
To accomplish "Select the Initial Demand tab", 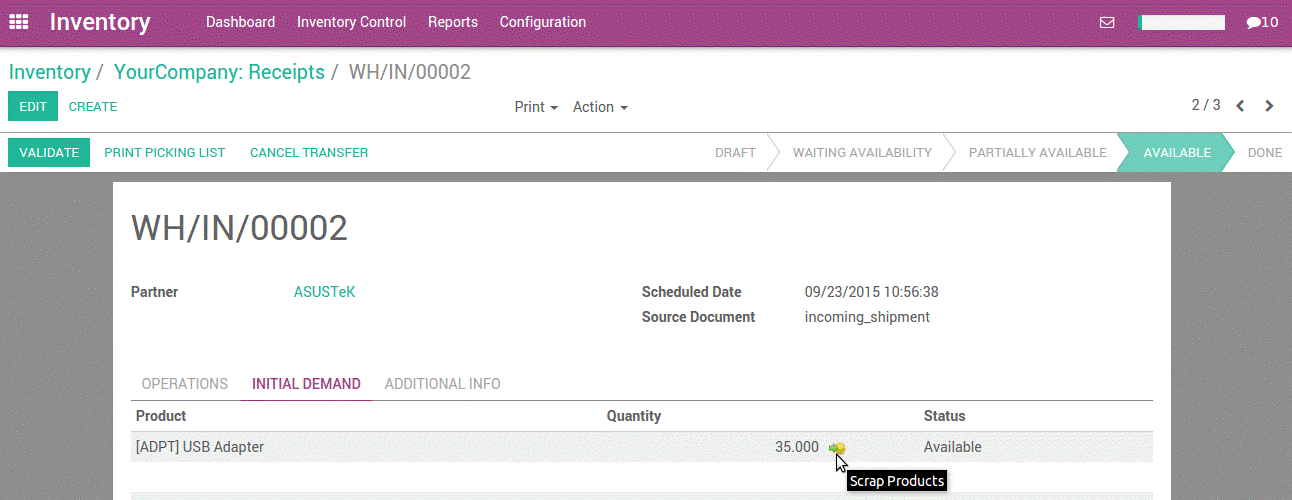I will click(306, 384).
